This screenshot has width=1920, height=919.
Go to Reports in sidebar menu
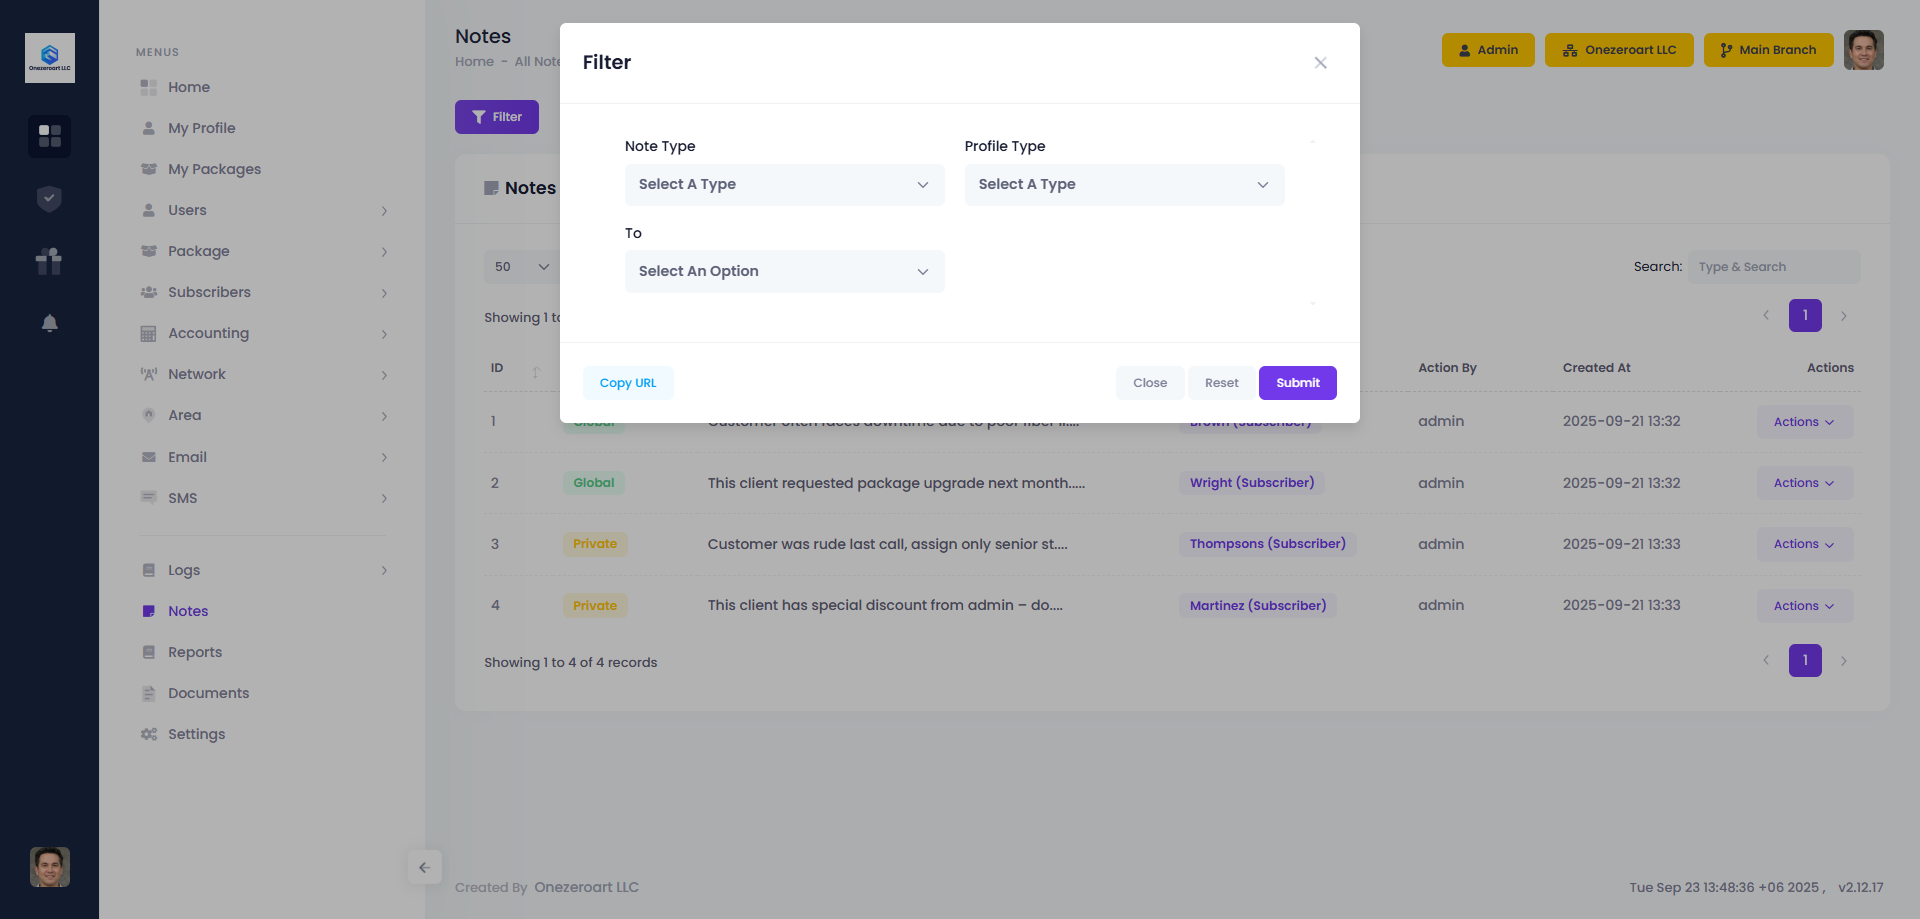pos(195,652)
